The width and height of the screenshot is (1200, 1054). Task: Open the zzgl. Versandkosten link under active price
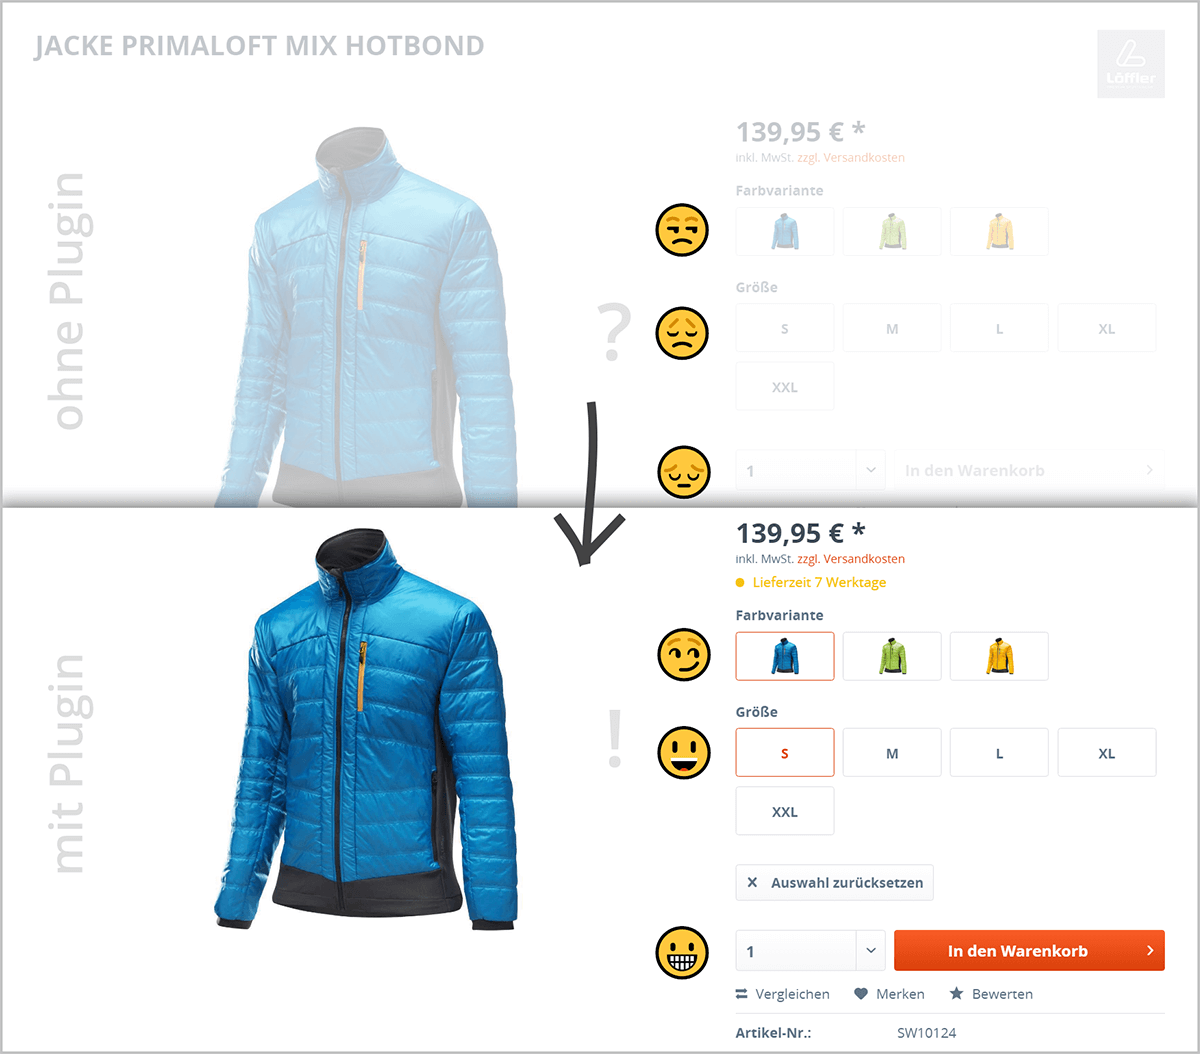[x=851, y=559]
